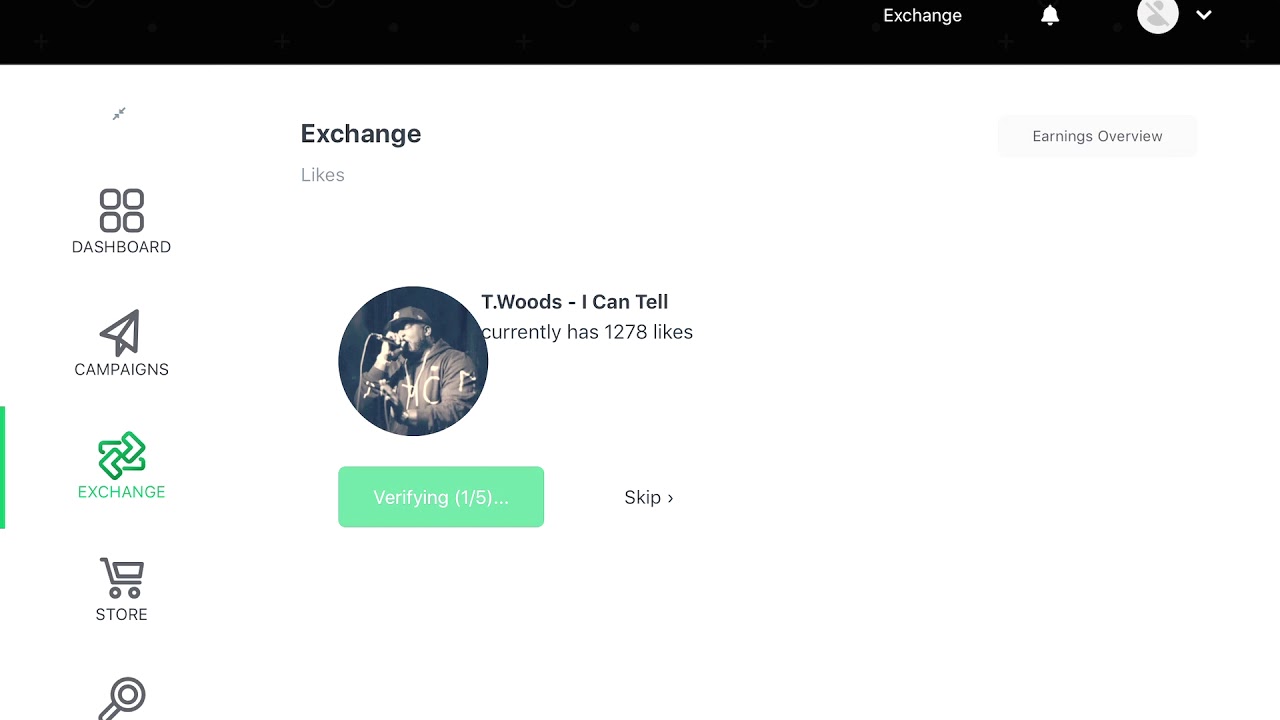Image resolution: width=1280 pixels, height=720 pixels.
Task: Click the green Verifying (1/5) button
Action: [x=441, y=497]
